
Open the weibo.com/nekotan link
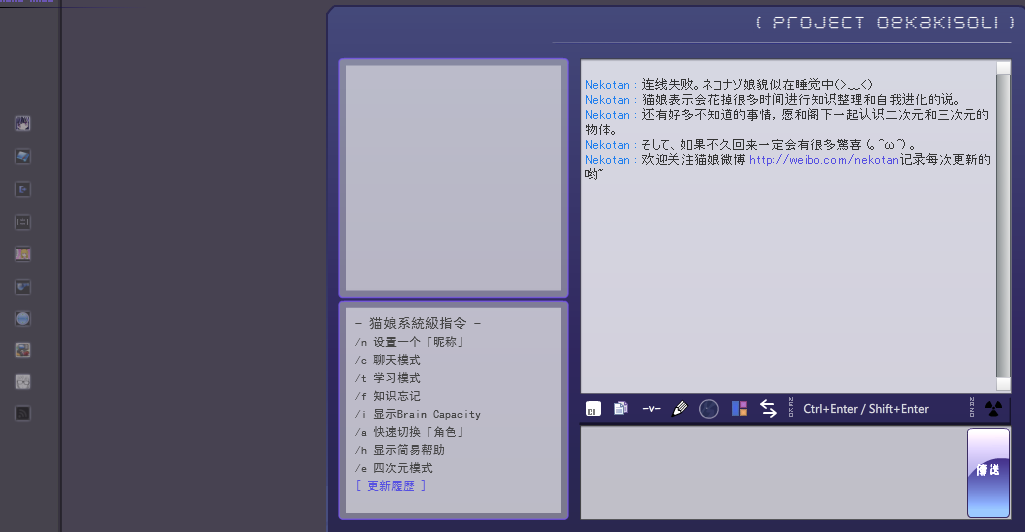[x=824, y=159]
